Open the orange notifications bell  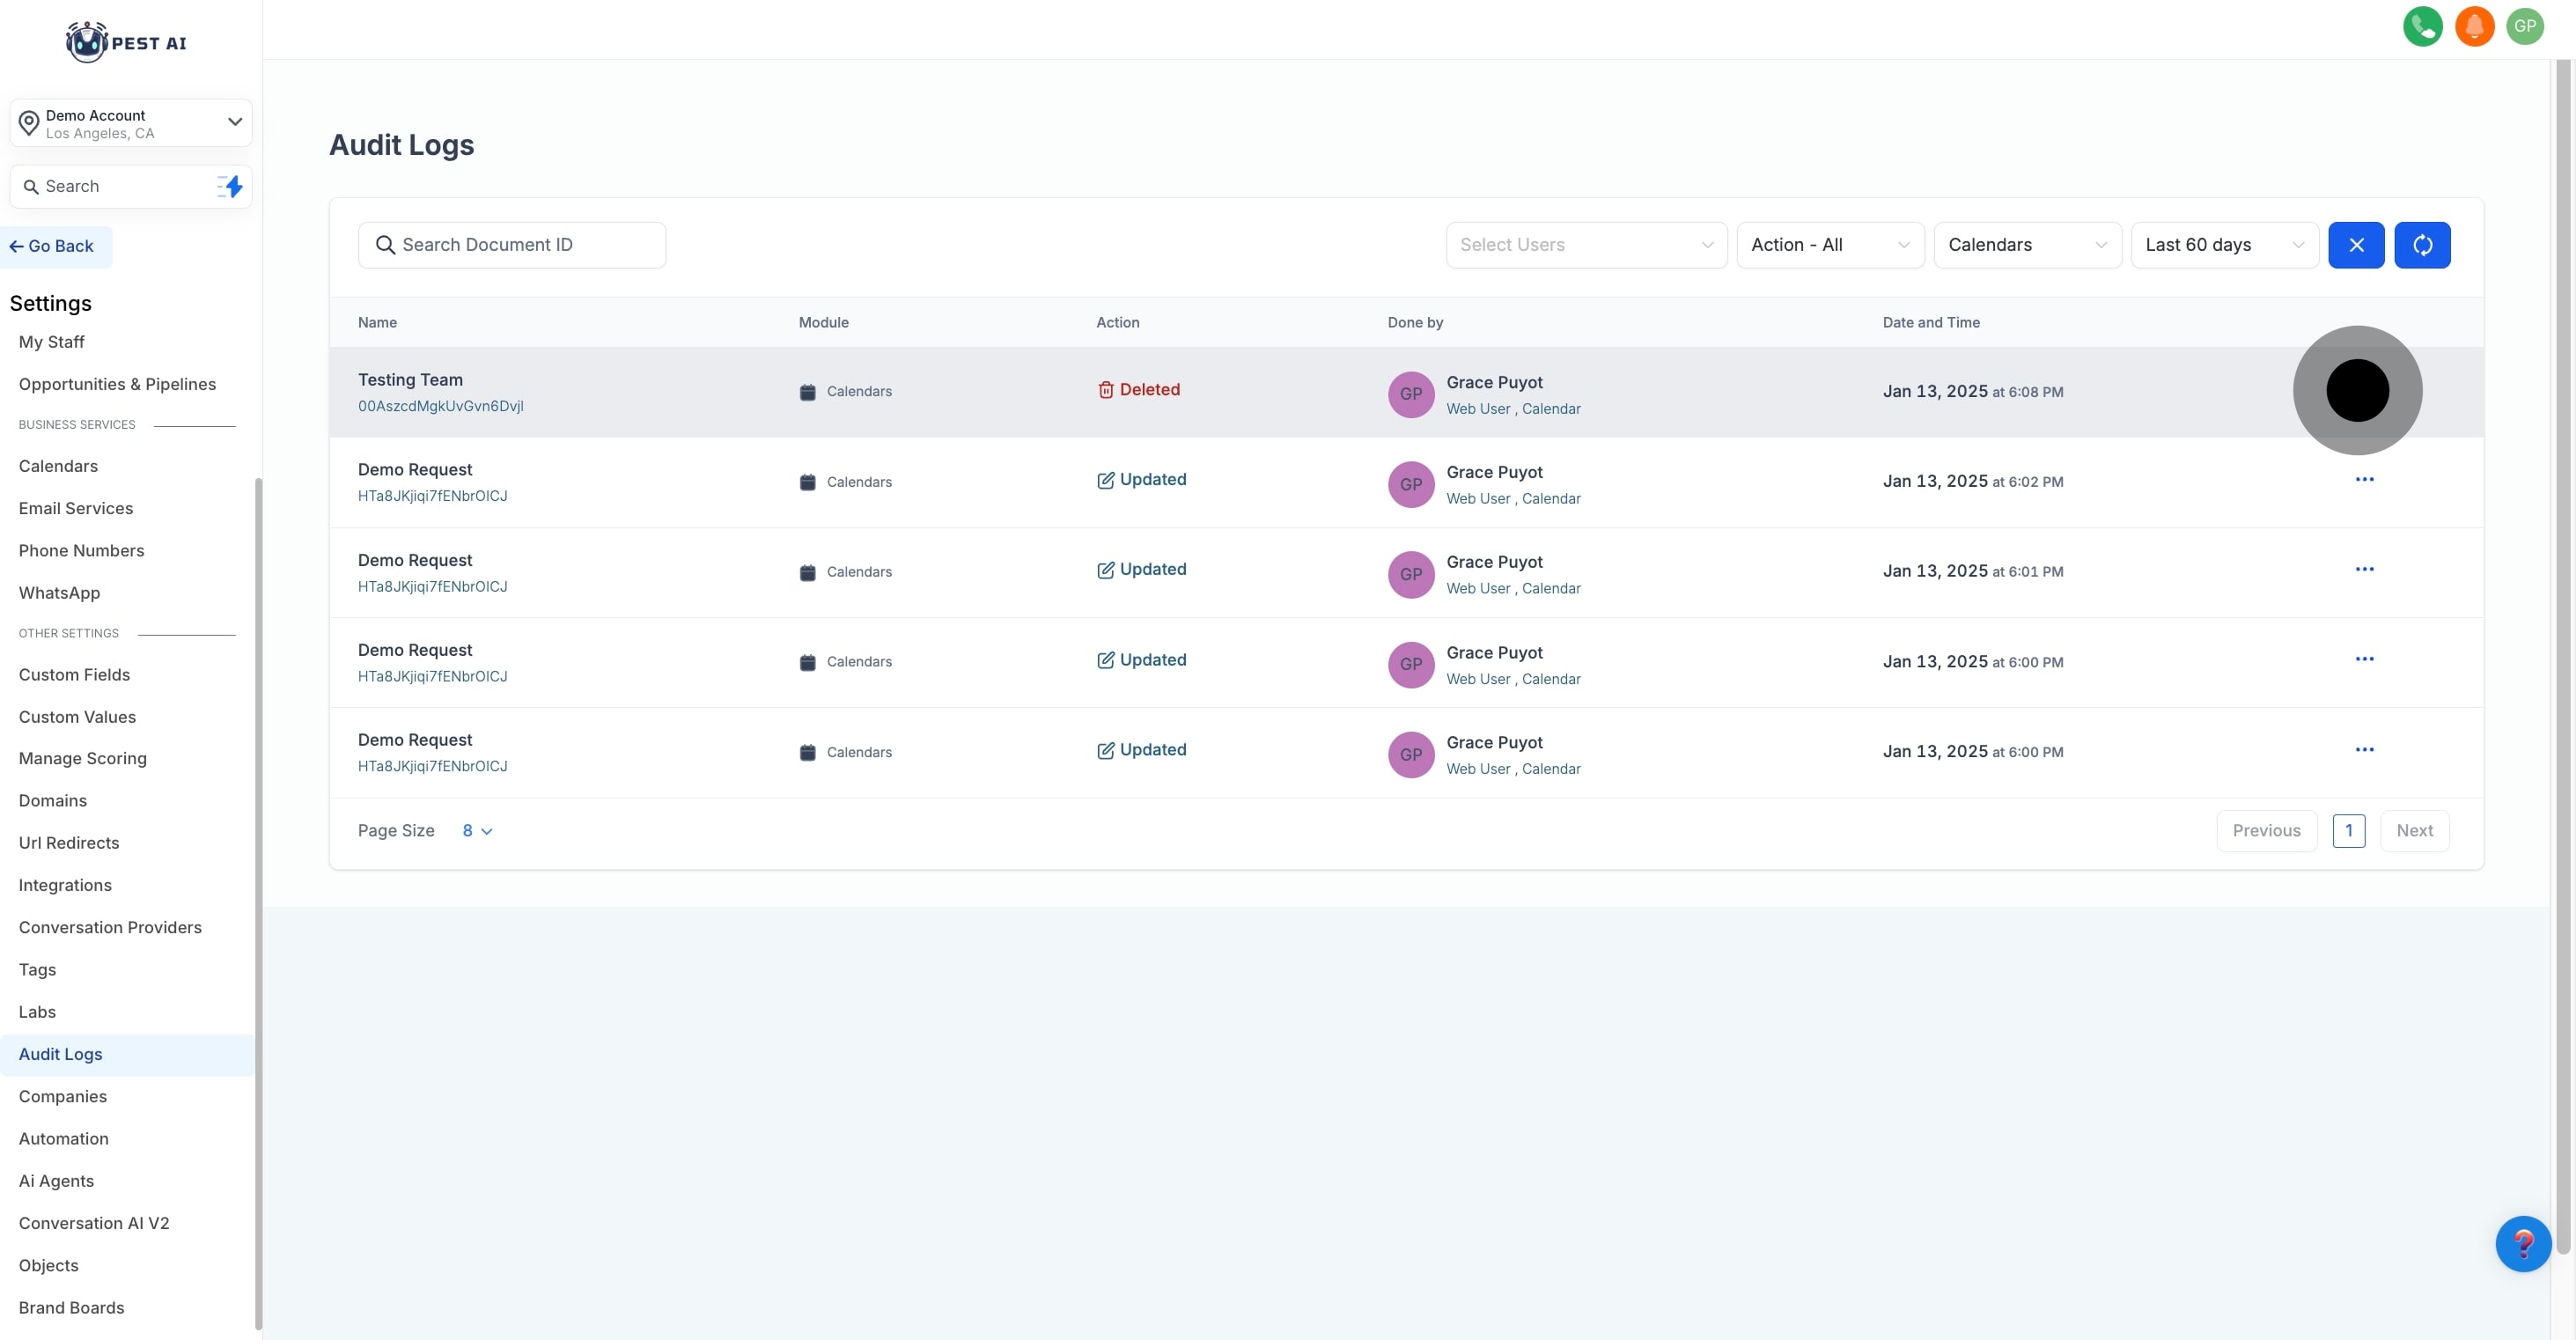click(x=2474, y=27)
